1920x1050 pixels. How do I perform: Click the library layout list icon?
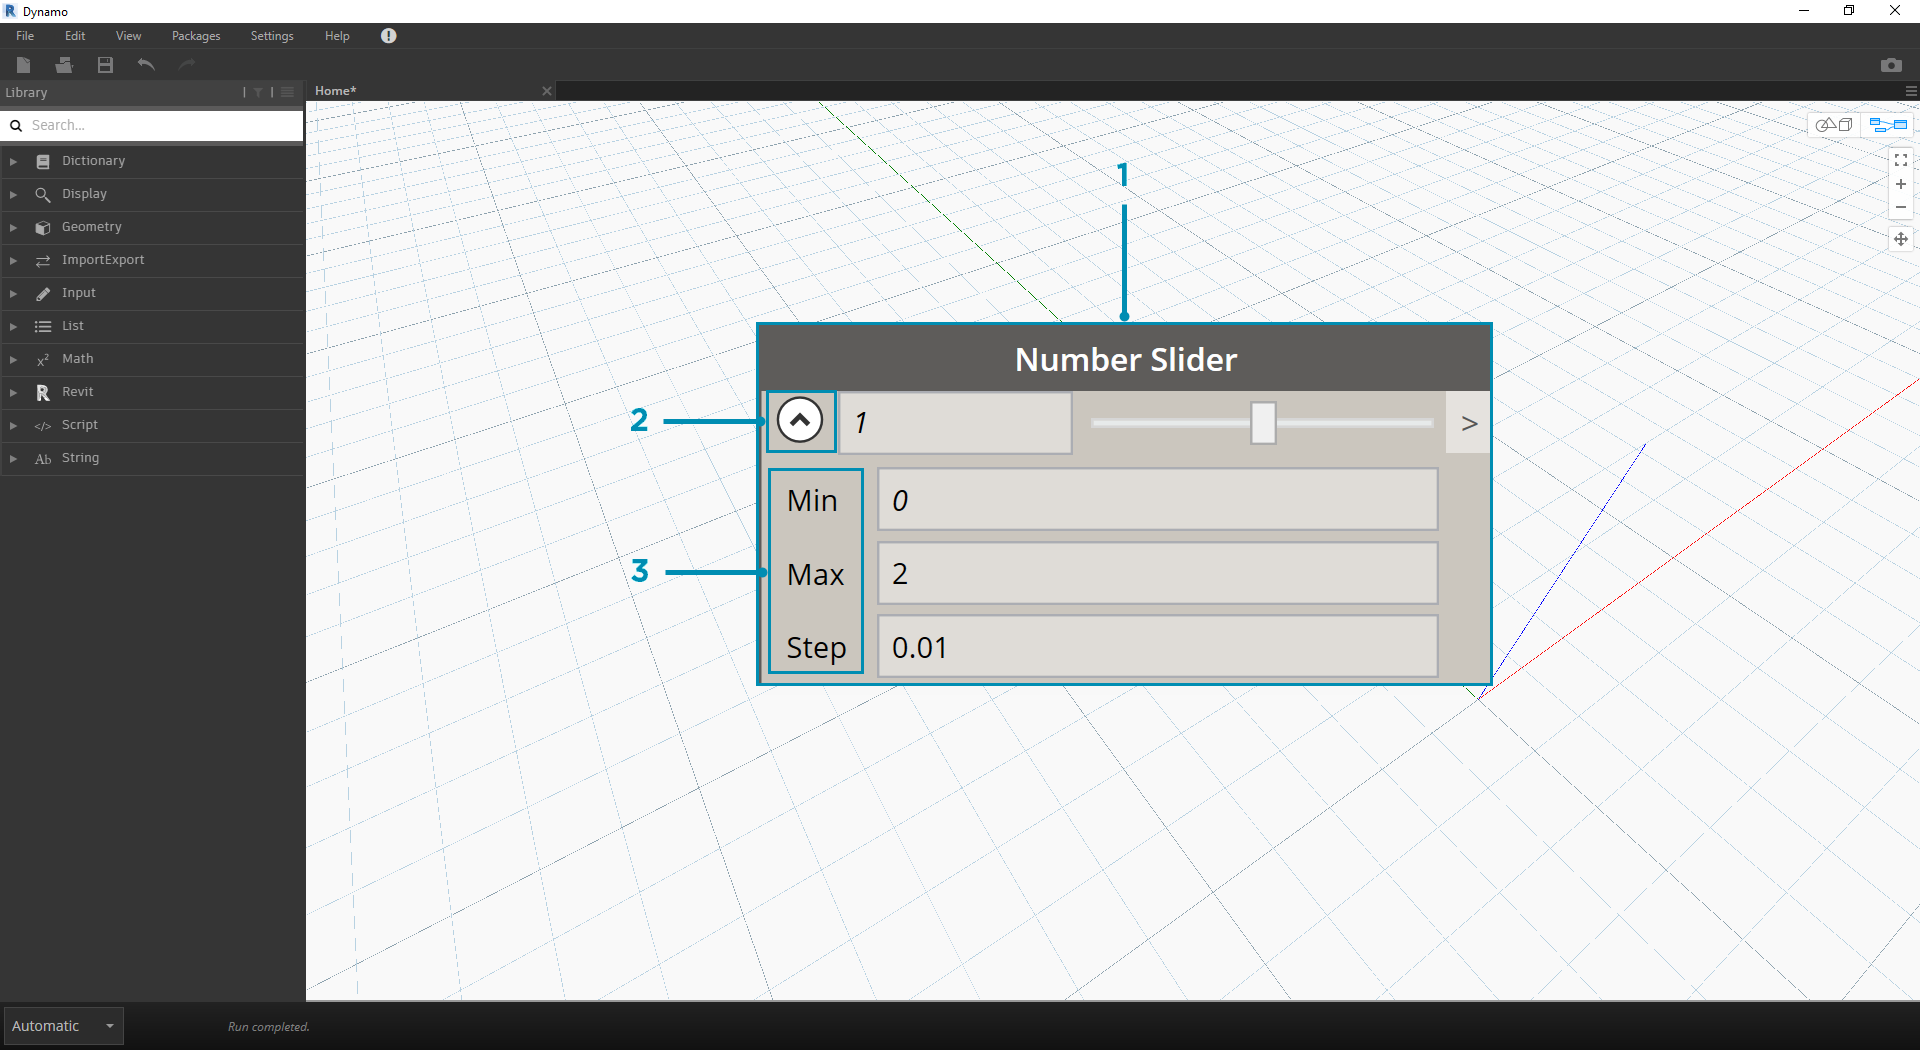(288, 92)
